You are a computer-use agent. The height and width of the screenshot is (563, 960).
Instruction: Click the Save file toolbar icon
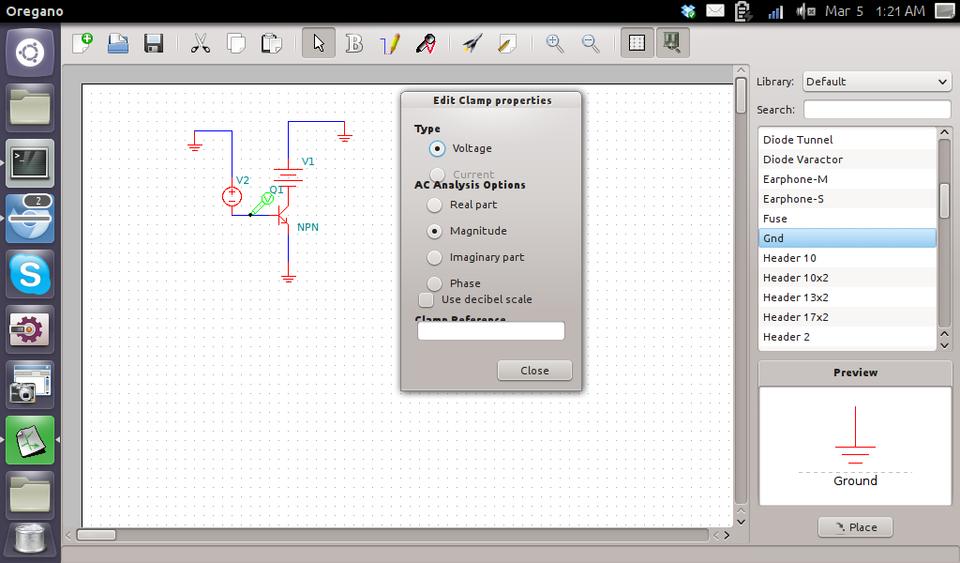153,44
